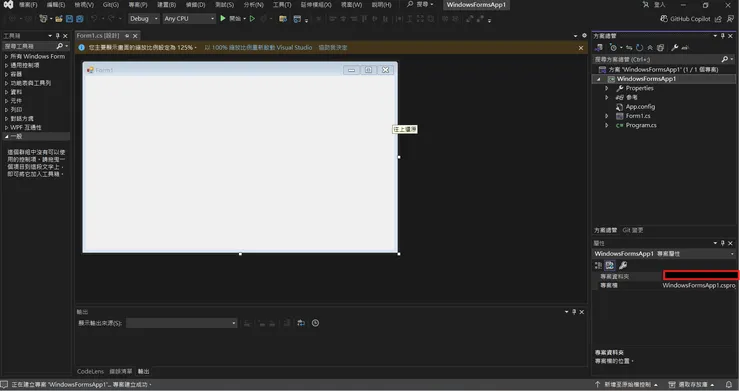This screenshot has height=391, width=740.
Task: Click Output panel clock timestamp icon
Action: coord(315,323)
